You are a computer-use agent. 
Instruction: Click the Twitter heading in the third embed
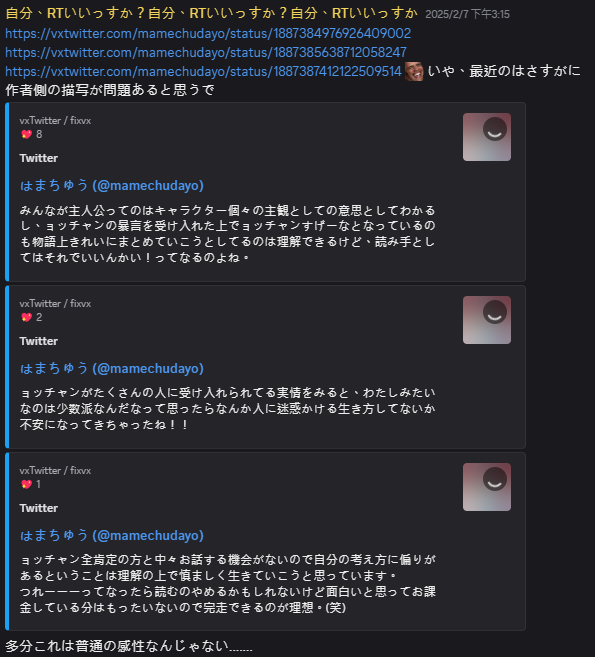click(x=39, y=508)
